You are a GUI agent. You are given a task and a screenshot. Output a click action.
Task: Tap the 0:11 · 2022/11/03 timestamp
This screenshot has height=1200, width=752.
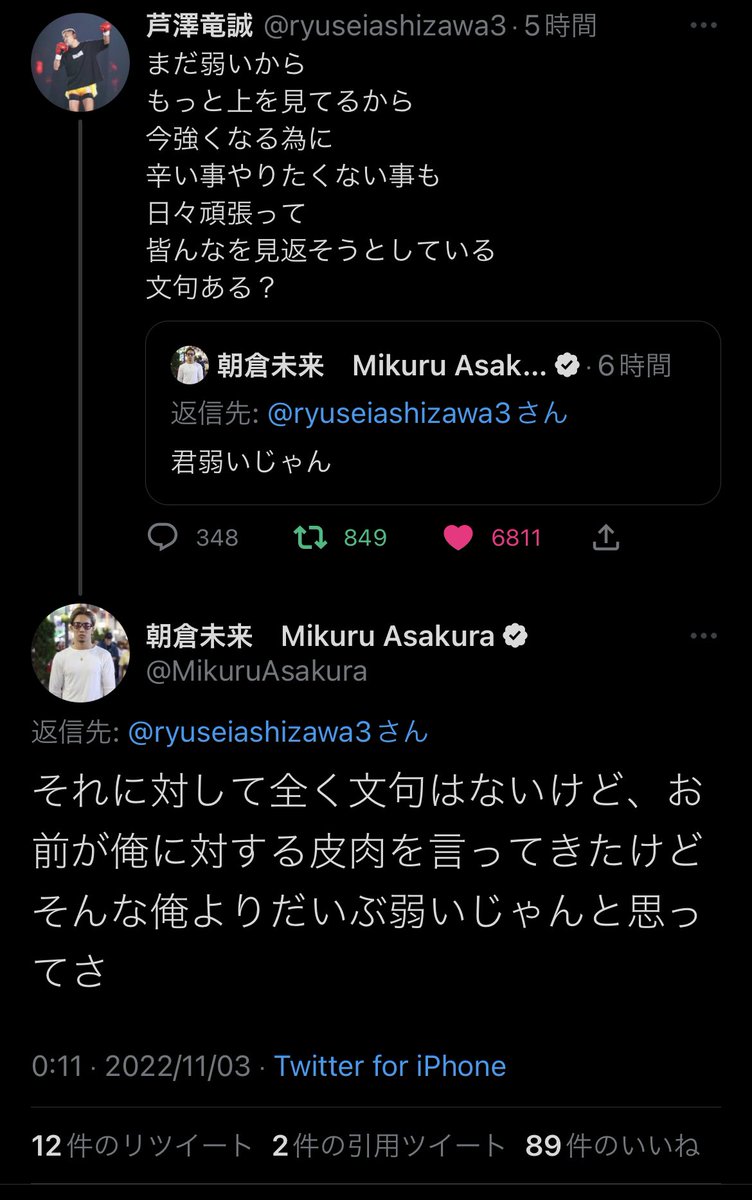[x=140, y=1066]
